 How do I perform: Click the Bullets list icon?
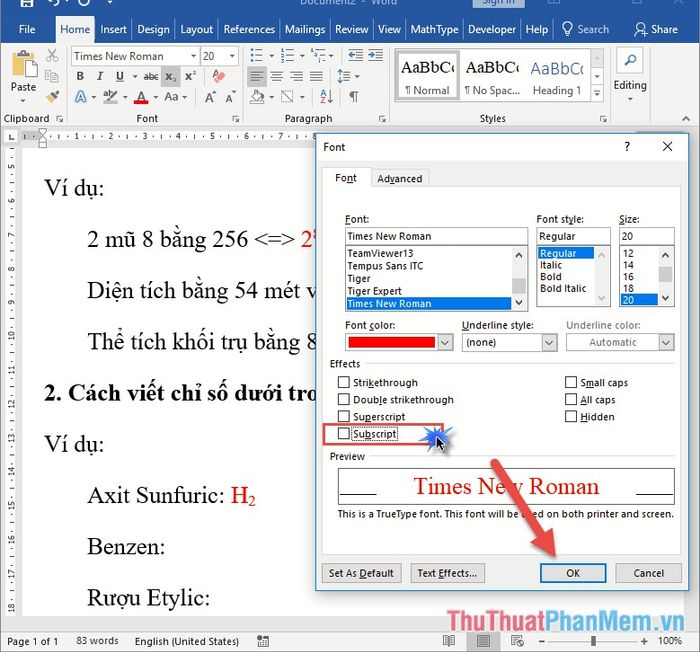(257, 56)
